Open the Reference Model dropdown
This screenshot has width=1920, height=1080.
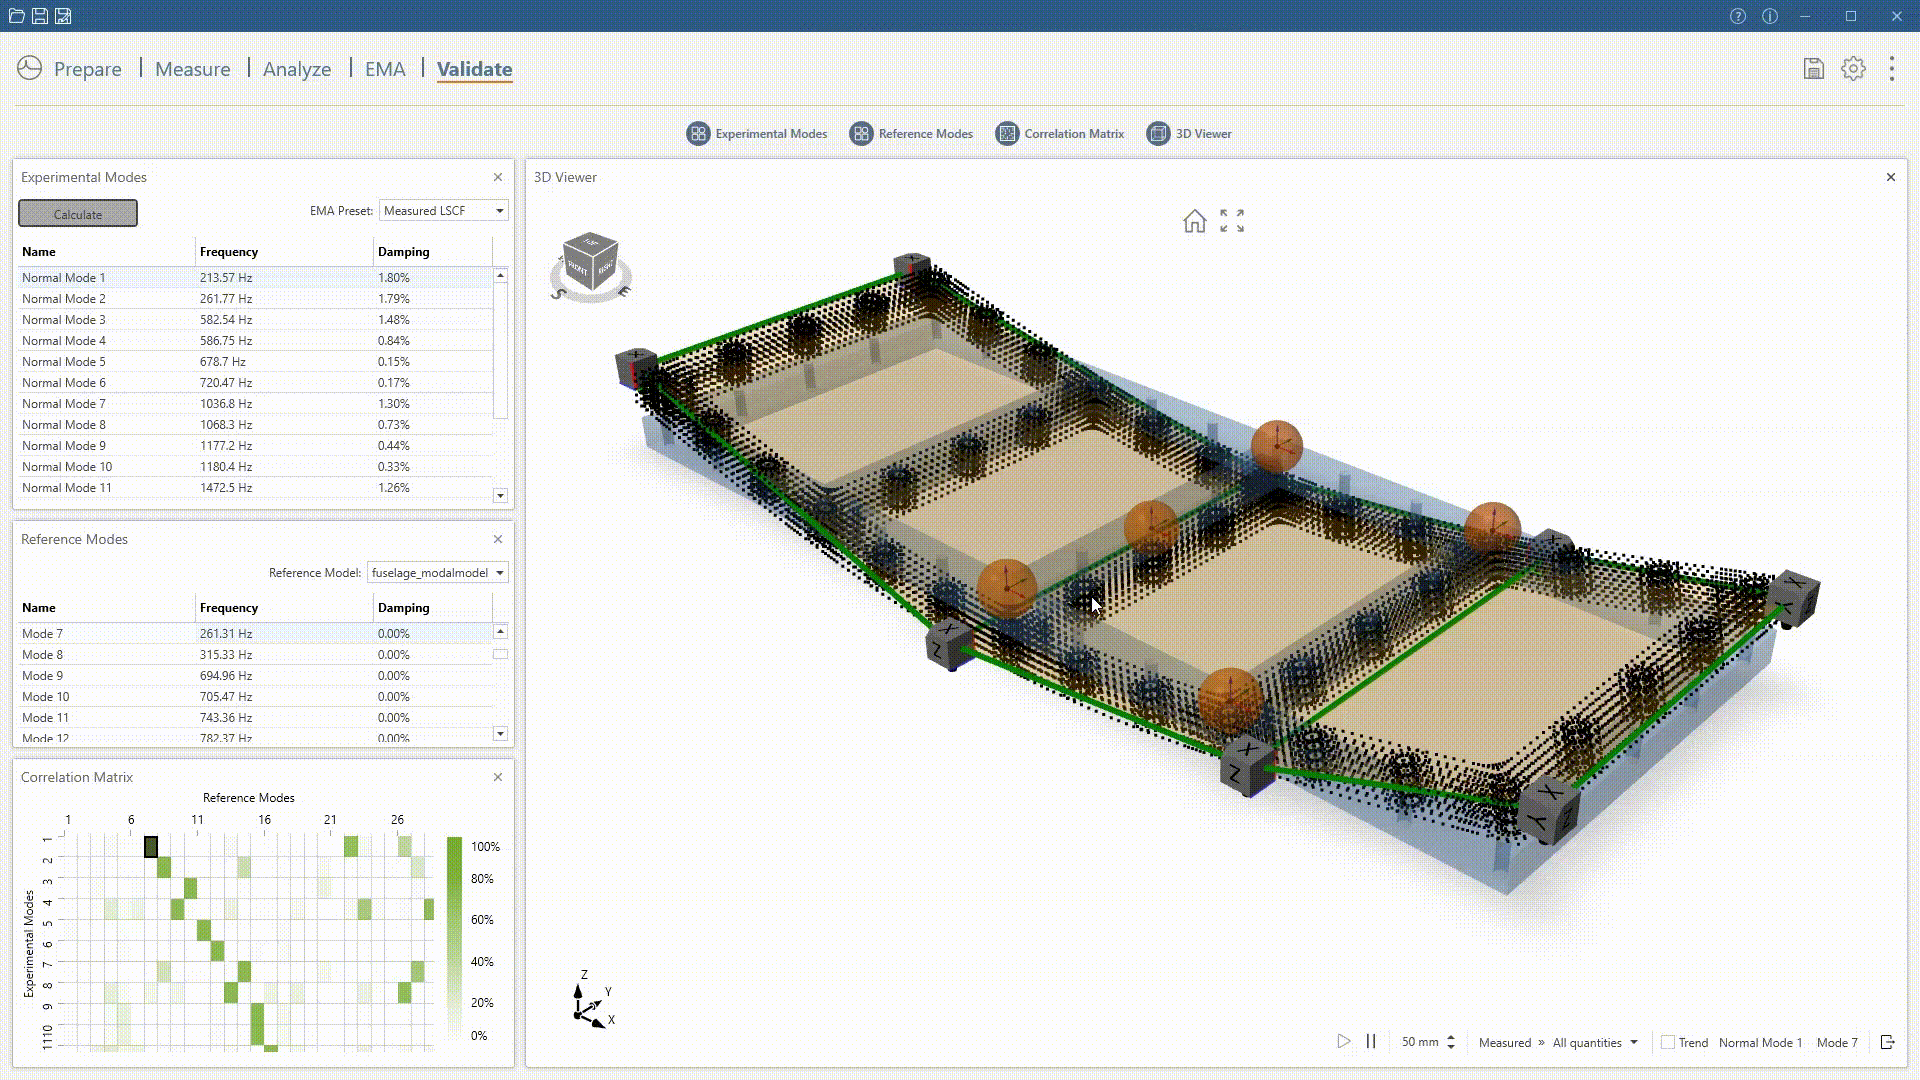point(437,573)
